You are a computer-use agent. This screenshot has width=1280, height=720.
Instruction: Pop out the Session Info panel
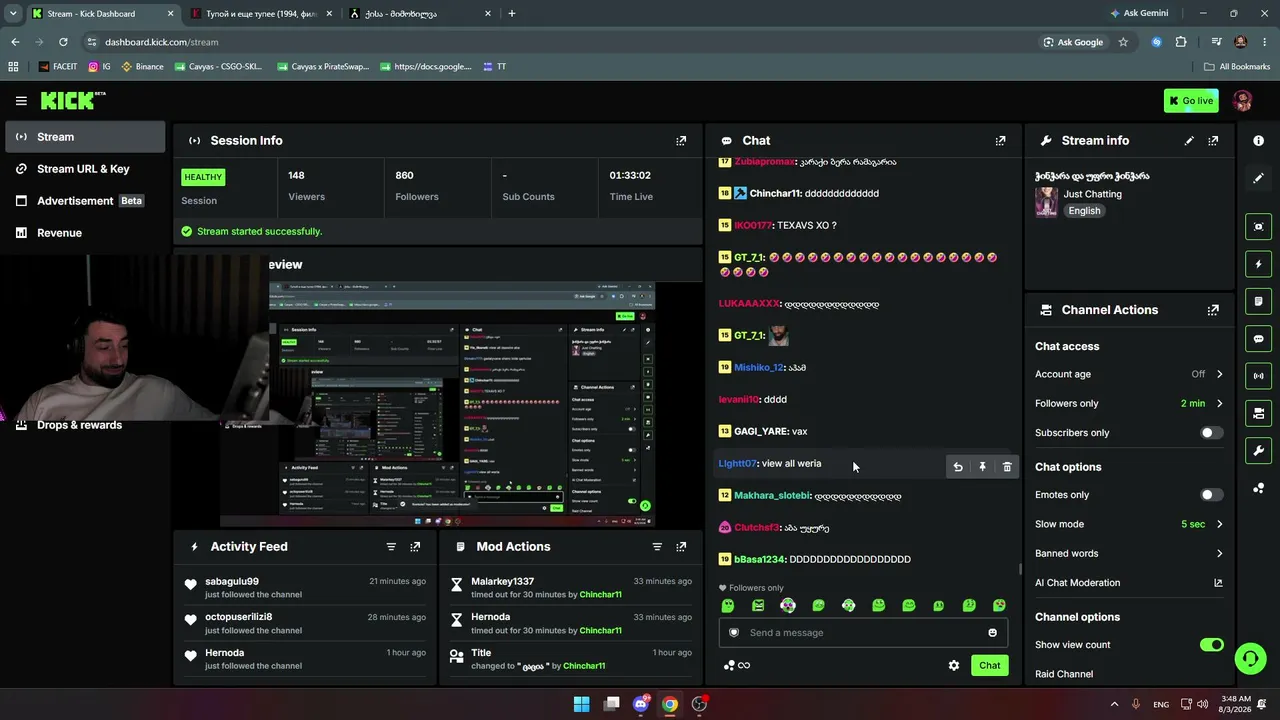tap(681, 141)
